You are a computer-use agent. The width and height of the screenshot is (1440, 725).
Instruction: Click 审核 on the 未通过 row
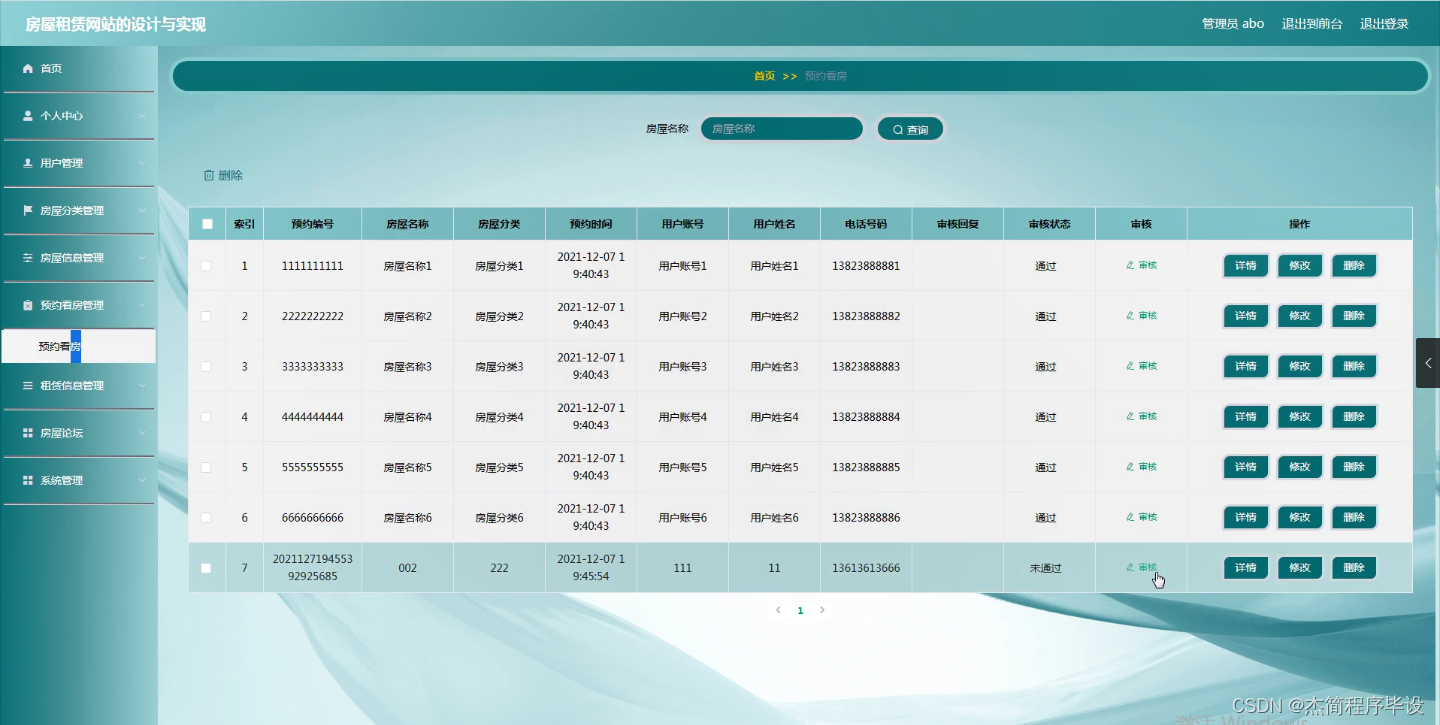pyautogui.click(x=1140, y=567)
